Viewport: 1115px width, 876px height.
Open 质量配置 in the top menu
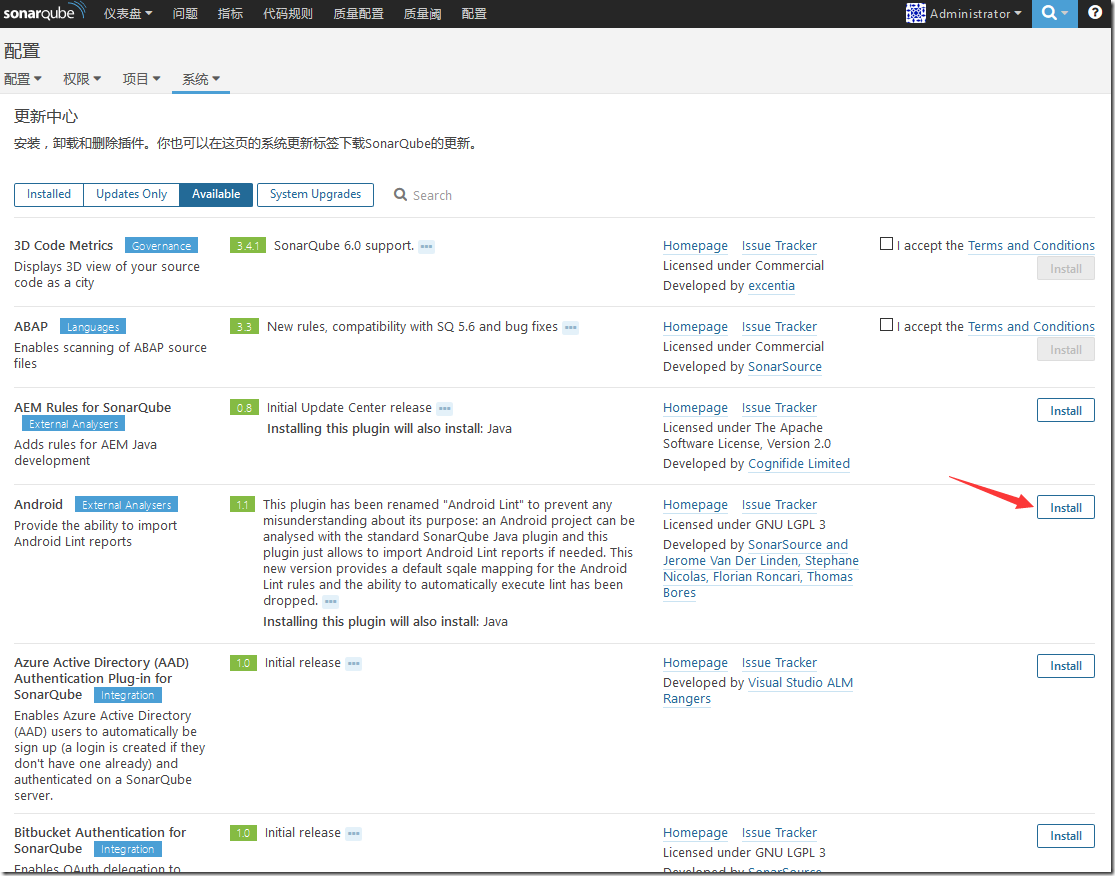pyautogui.click(x=358, y=14)
